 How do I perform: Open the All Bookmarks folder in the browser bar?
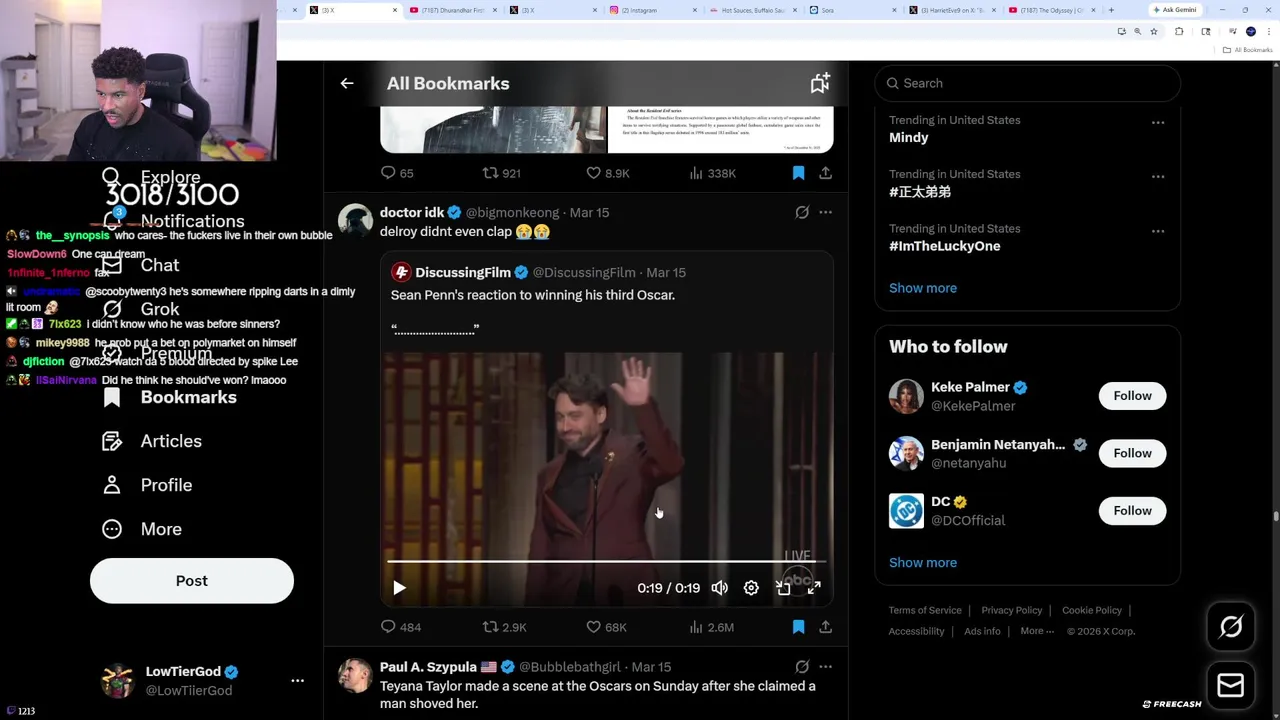click(1248, 50)
